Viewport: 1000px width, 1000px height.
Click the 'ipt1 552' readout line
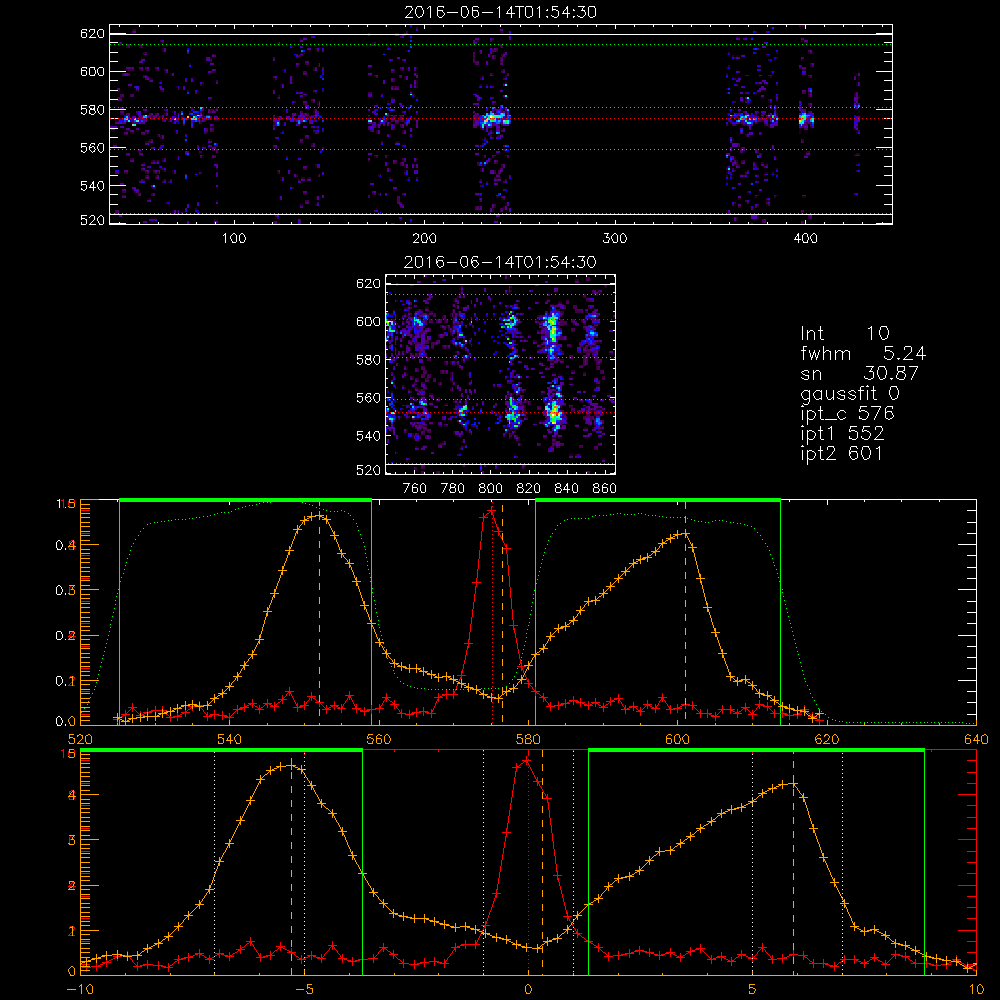click(842, 434)
